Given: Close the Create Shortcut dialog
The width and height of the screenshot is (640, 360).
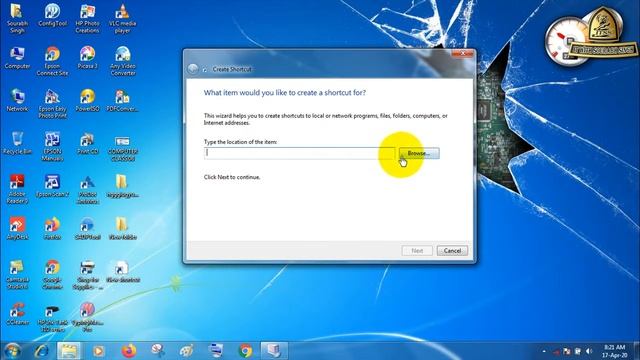Looking at the screenshot, I should click(462, 53).
